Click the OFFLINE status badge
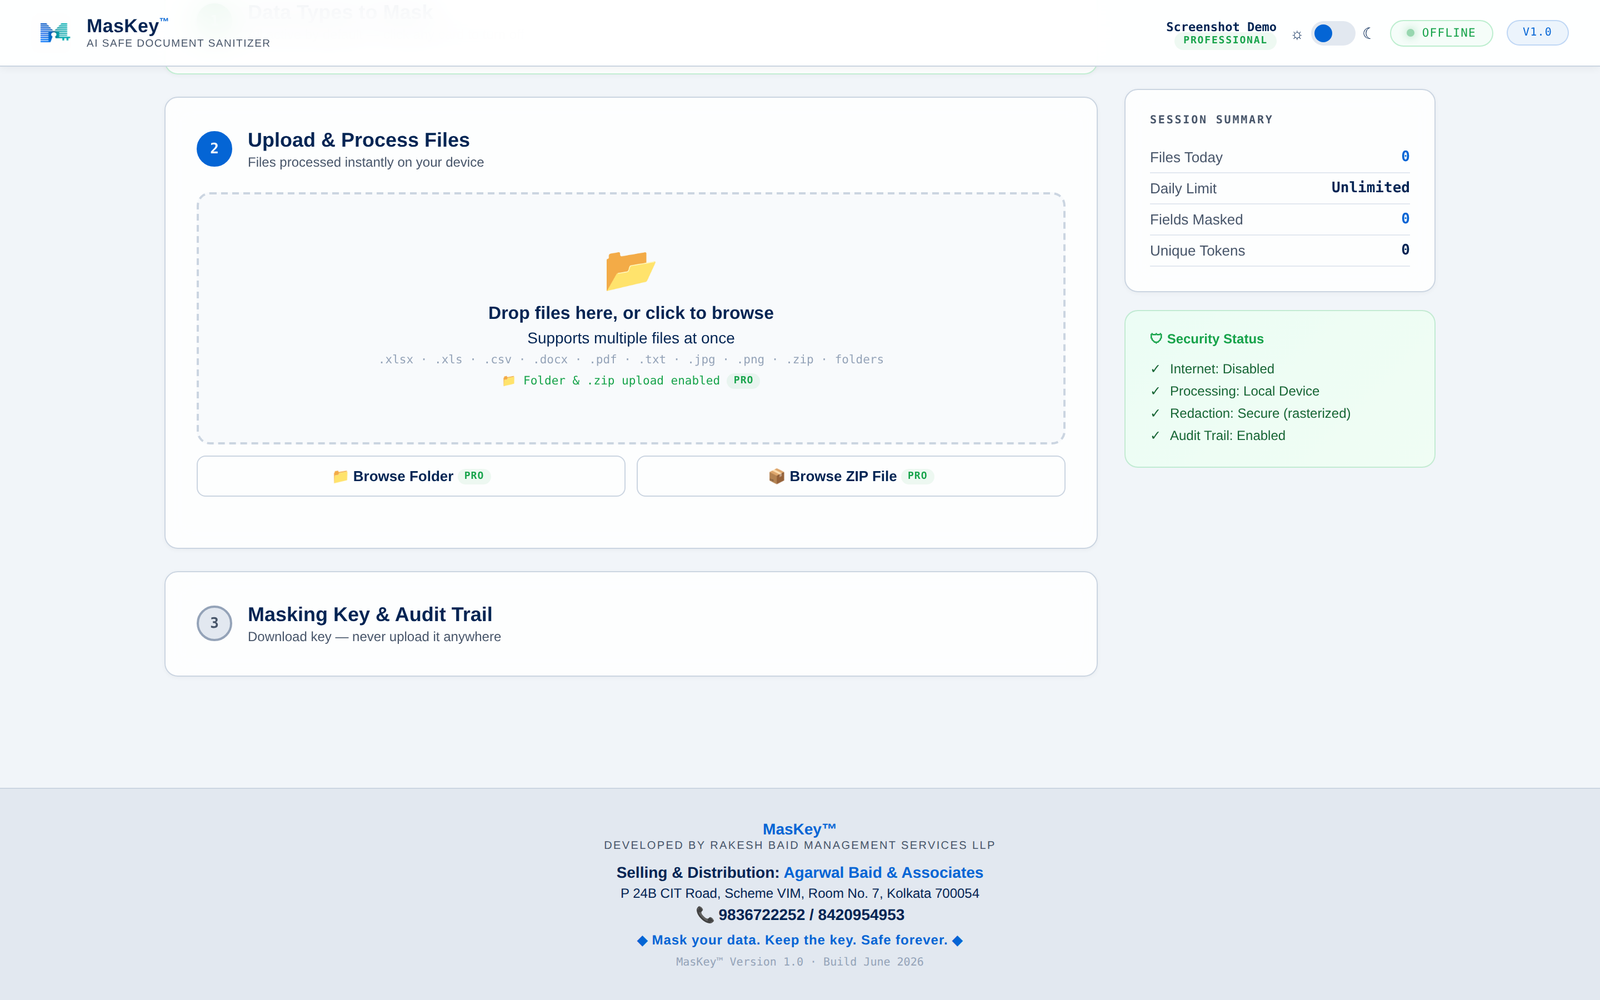The height and width of the screenshot is (1000, 1600). coord(1441,33)
